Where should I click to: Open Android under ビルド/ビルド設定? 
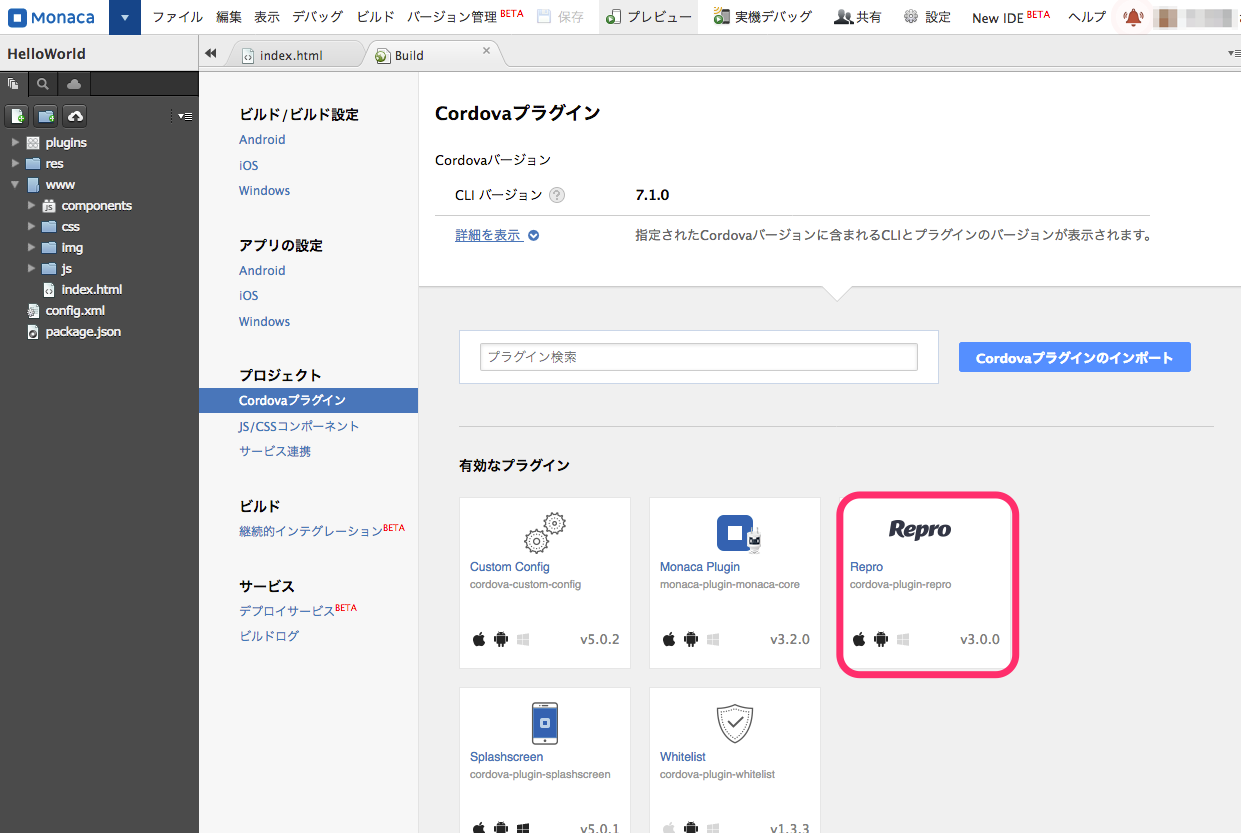pyautogui.click(x=262, y=140)
